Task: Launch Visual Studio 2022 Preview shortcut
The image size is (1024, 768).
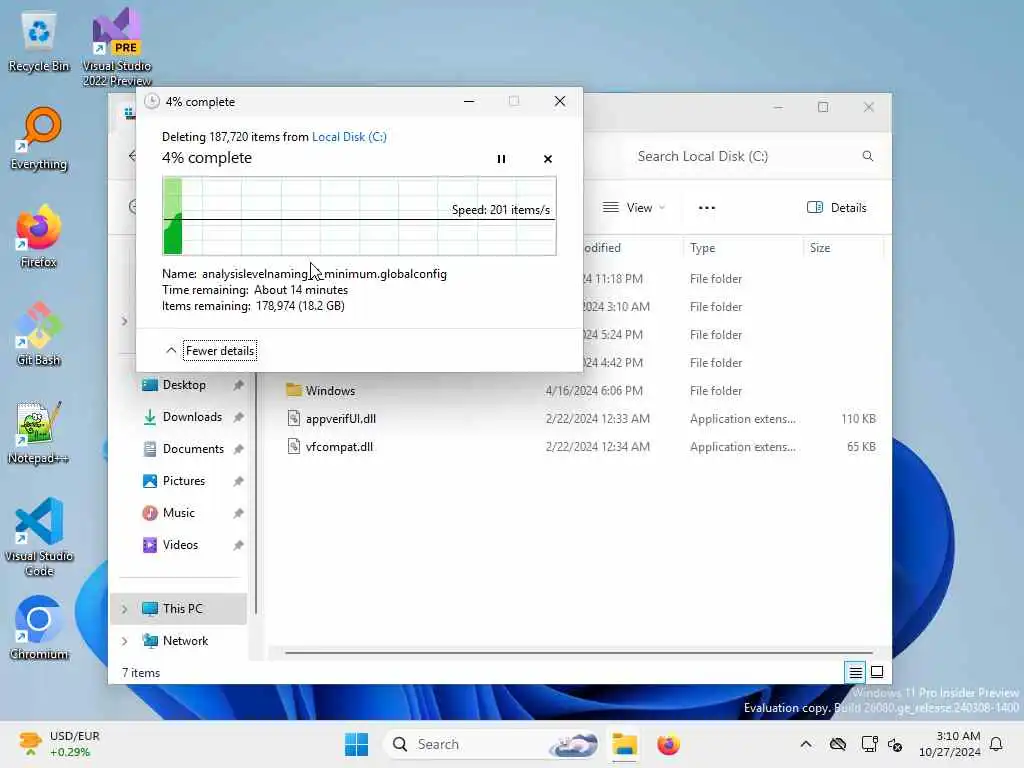Action: point(117,46)
